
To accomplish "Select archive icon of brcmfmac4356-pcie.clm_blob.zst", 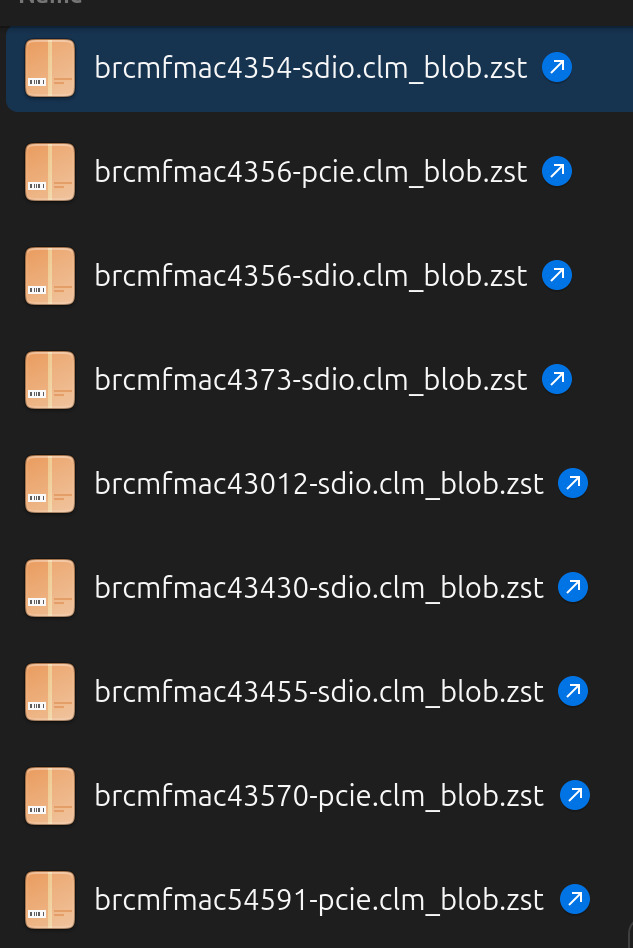I will click(50, 172).
